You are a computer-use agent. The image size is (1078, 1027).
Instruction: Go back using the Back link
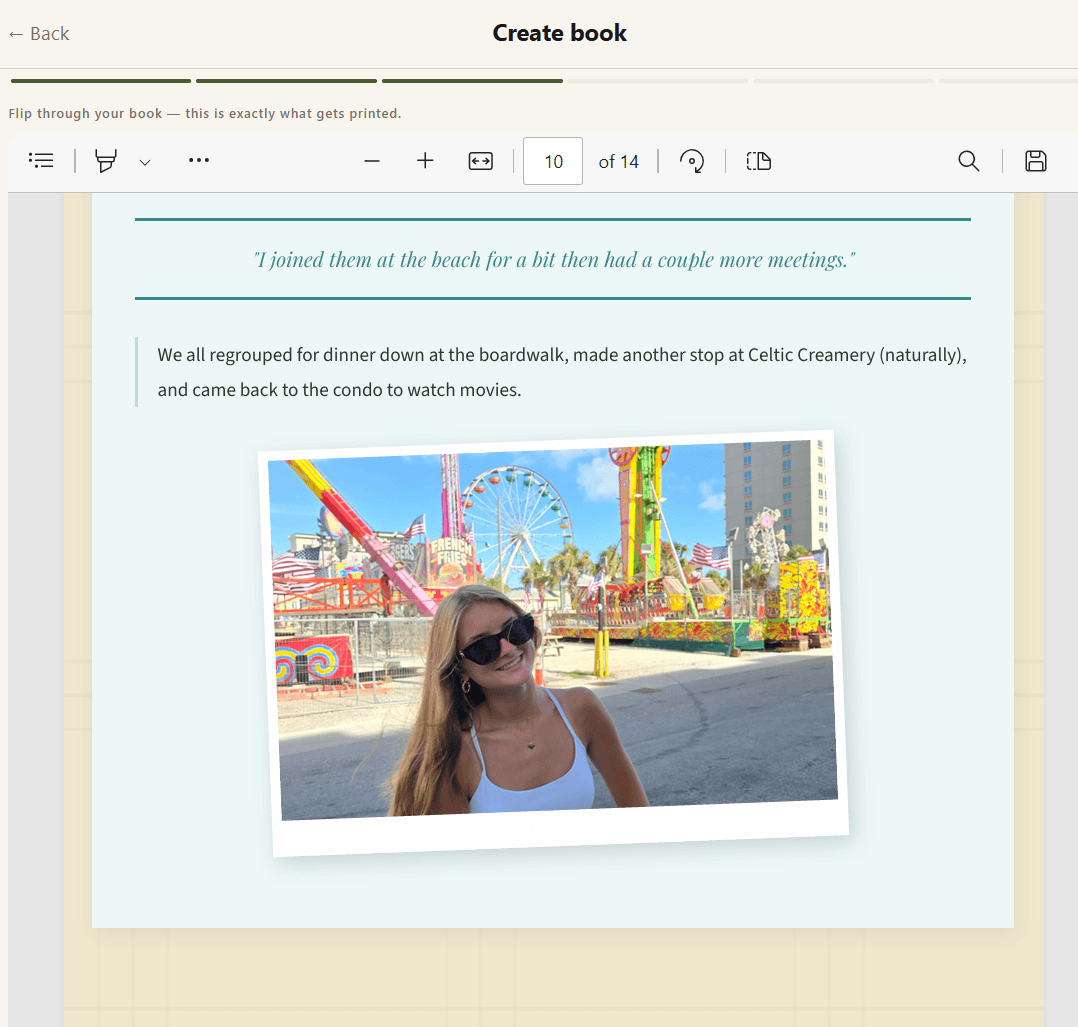click(x=39, y=34)
